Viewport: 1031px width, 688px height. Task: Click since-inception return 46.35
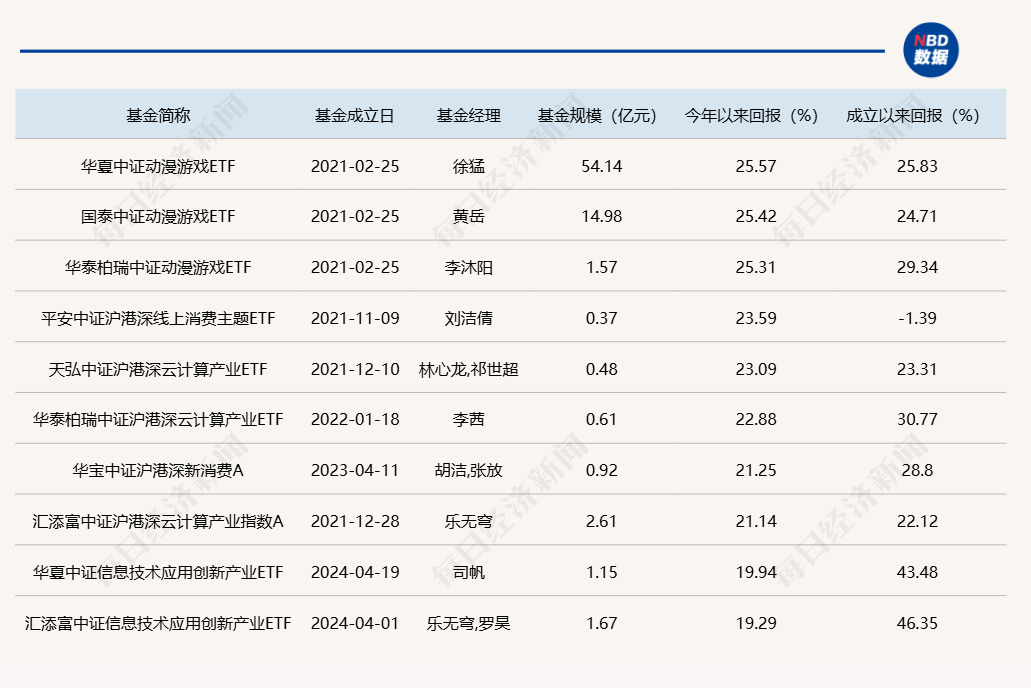[917, 624]
